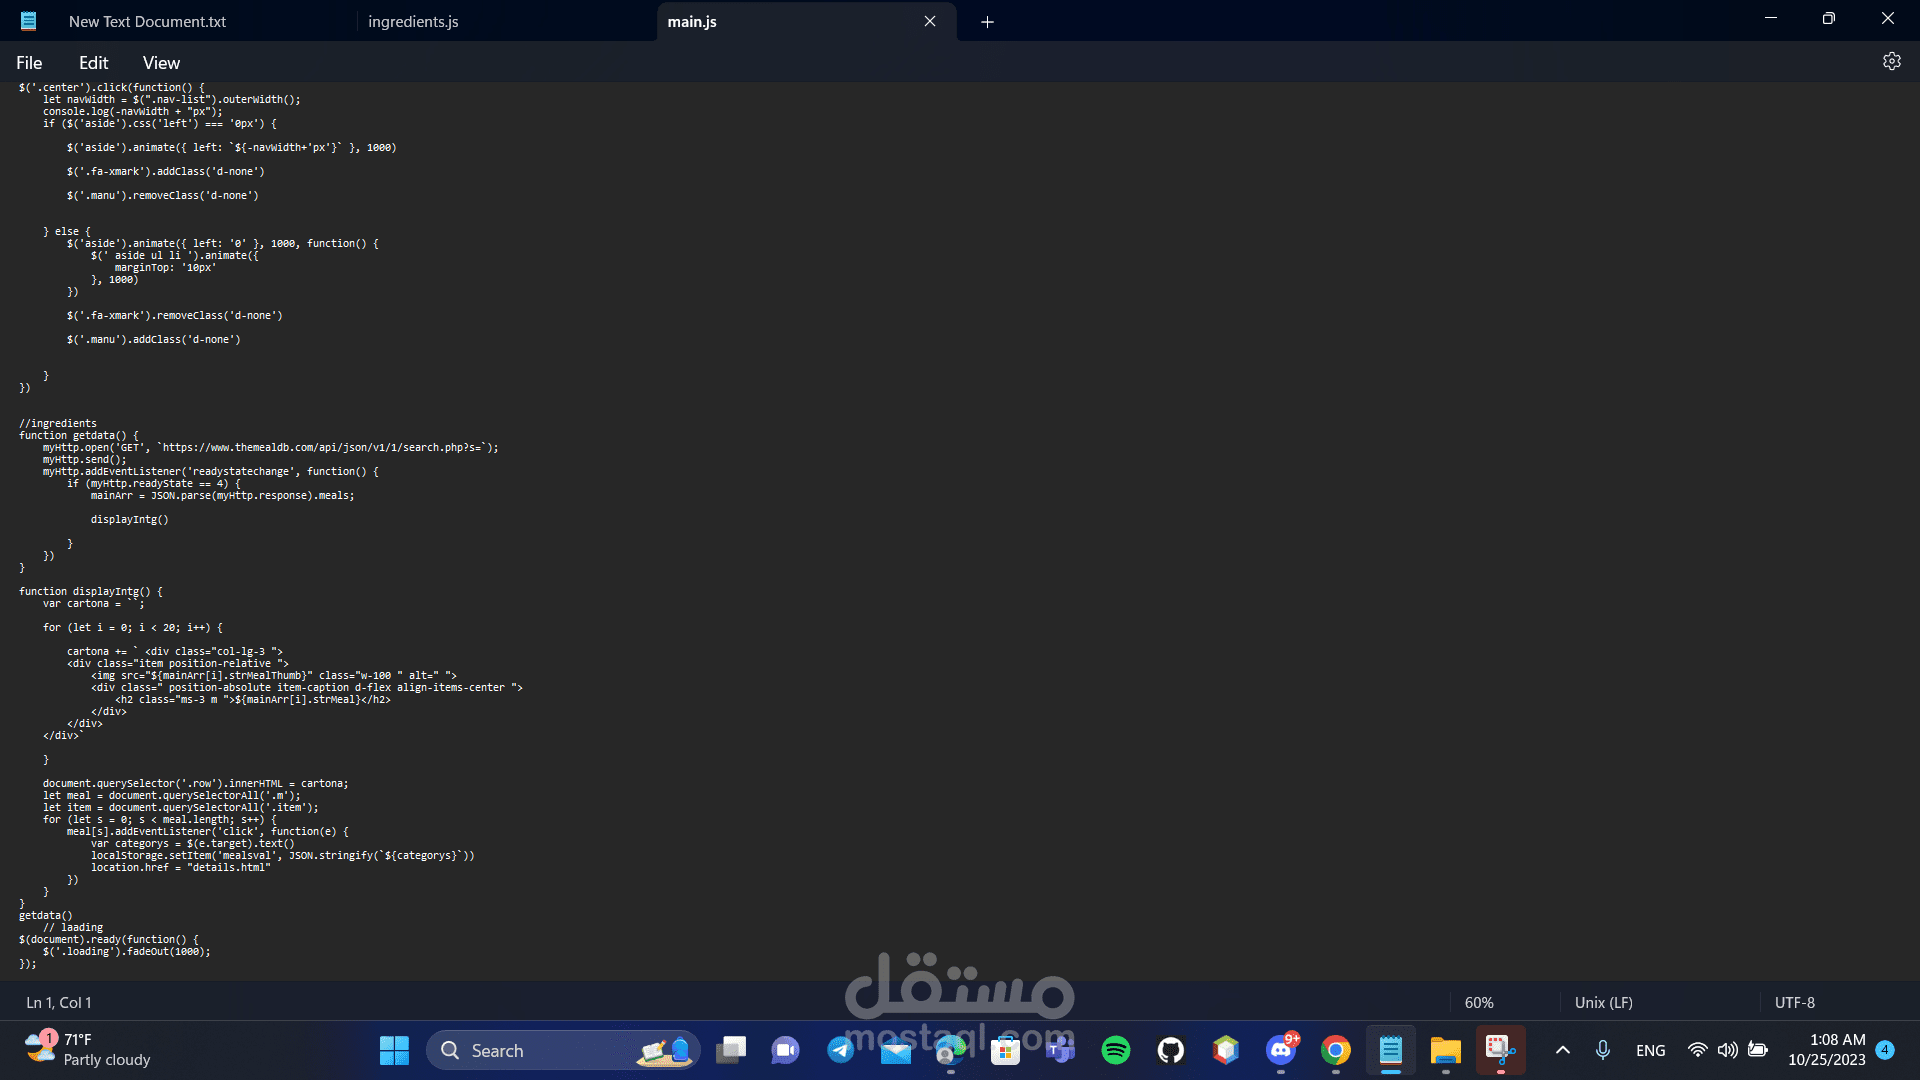The image size is (1920, 1080).
Task: Add a new tab with plus button
Action: (x=987, y=22)
